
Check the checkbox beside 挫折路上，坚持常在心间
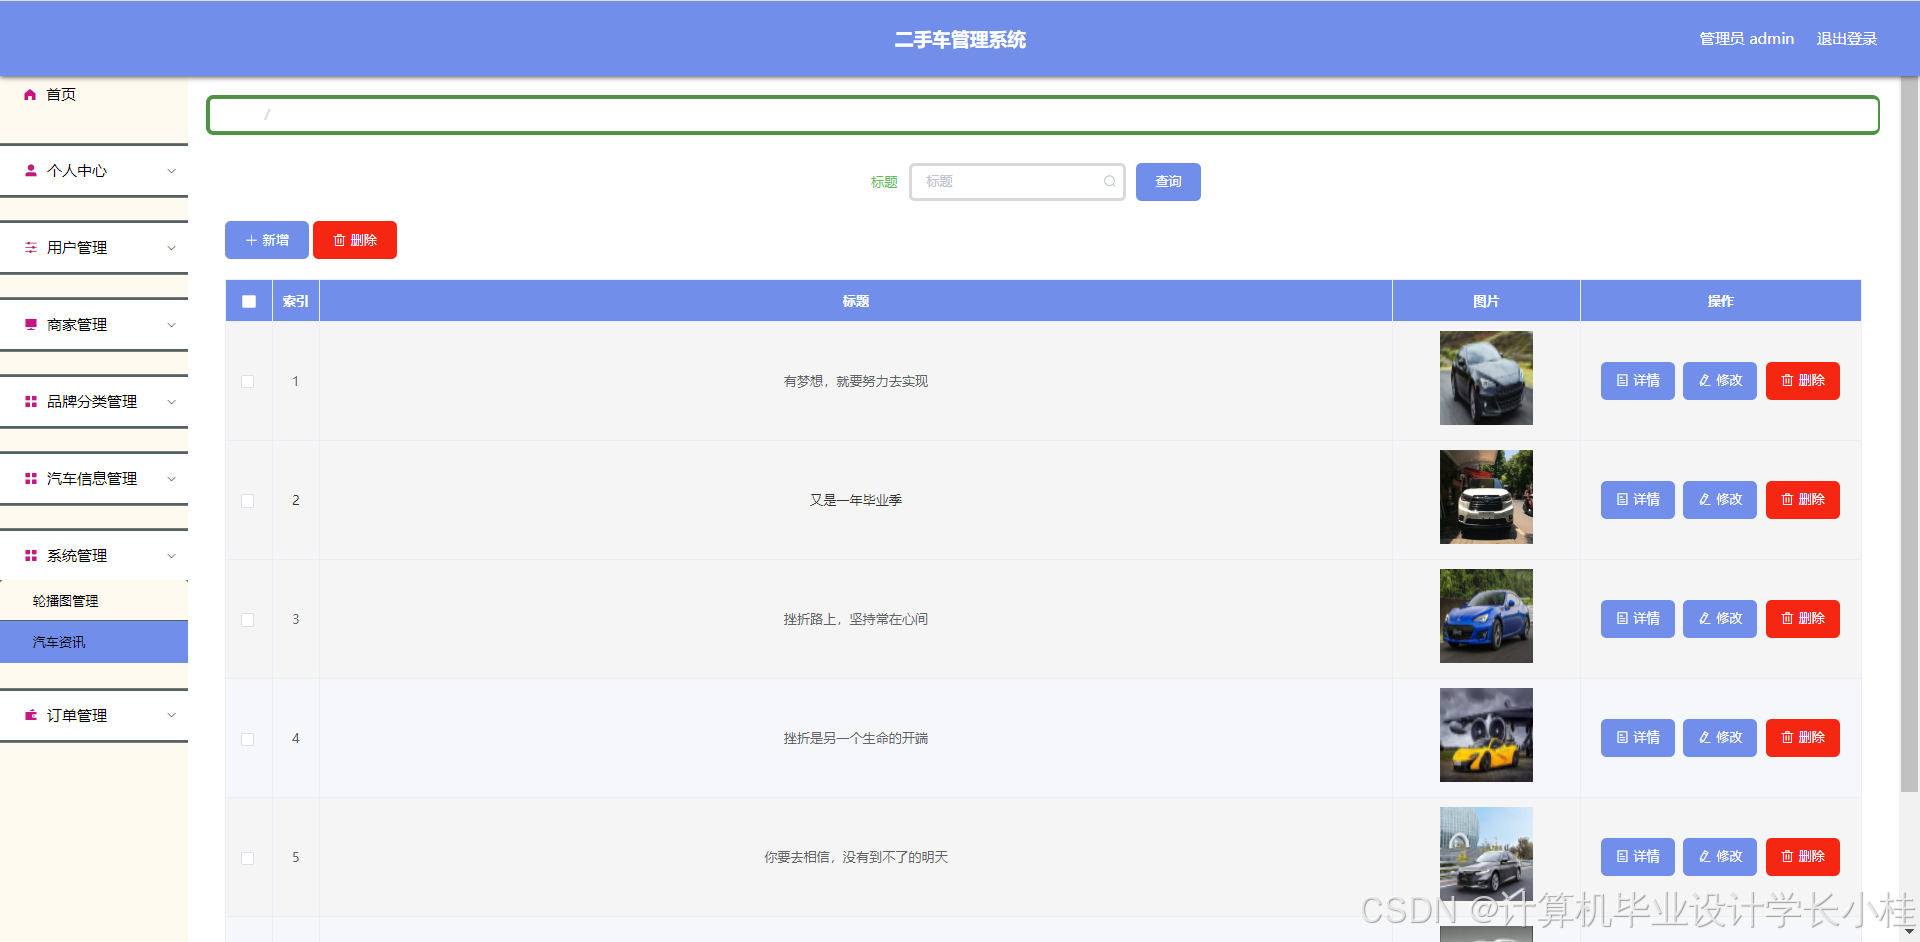coord(248,619)
